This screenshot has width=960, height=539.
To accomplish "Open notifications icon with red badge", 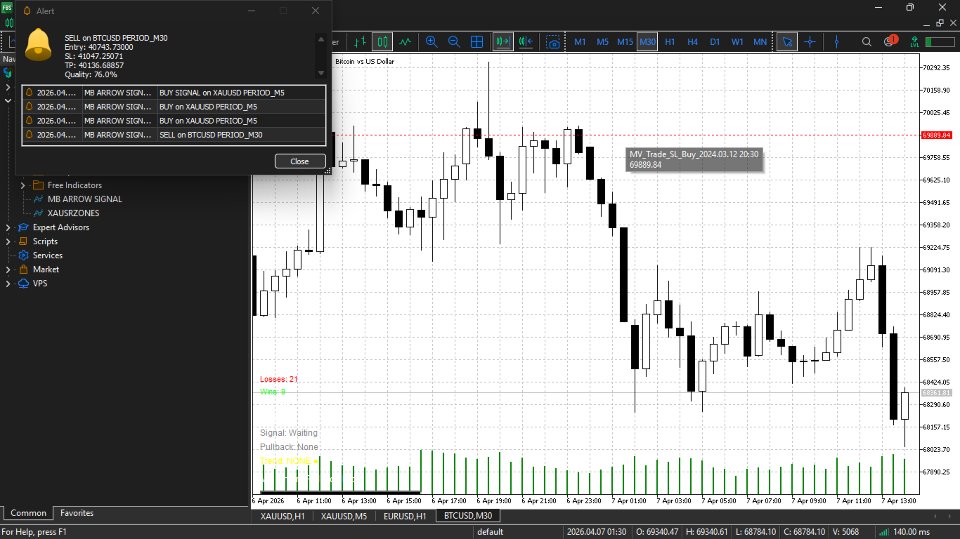I will point(891,41).
